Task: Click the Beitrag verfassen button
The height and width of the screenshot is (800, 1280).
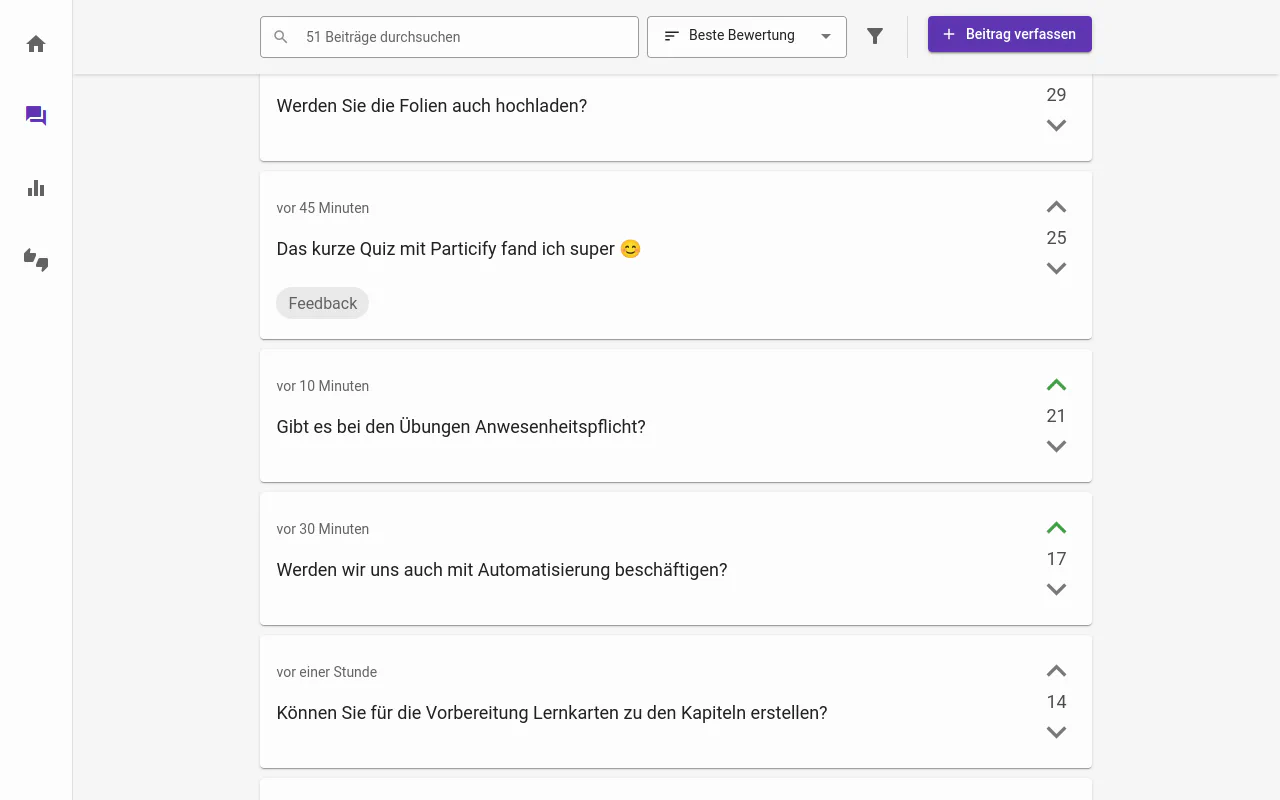Action: pyautogui.click(x=1009, y=34)
